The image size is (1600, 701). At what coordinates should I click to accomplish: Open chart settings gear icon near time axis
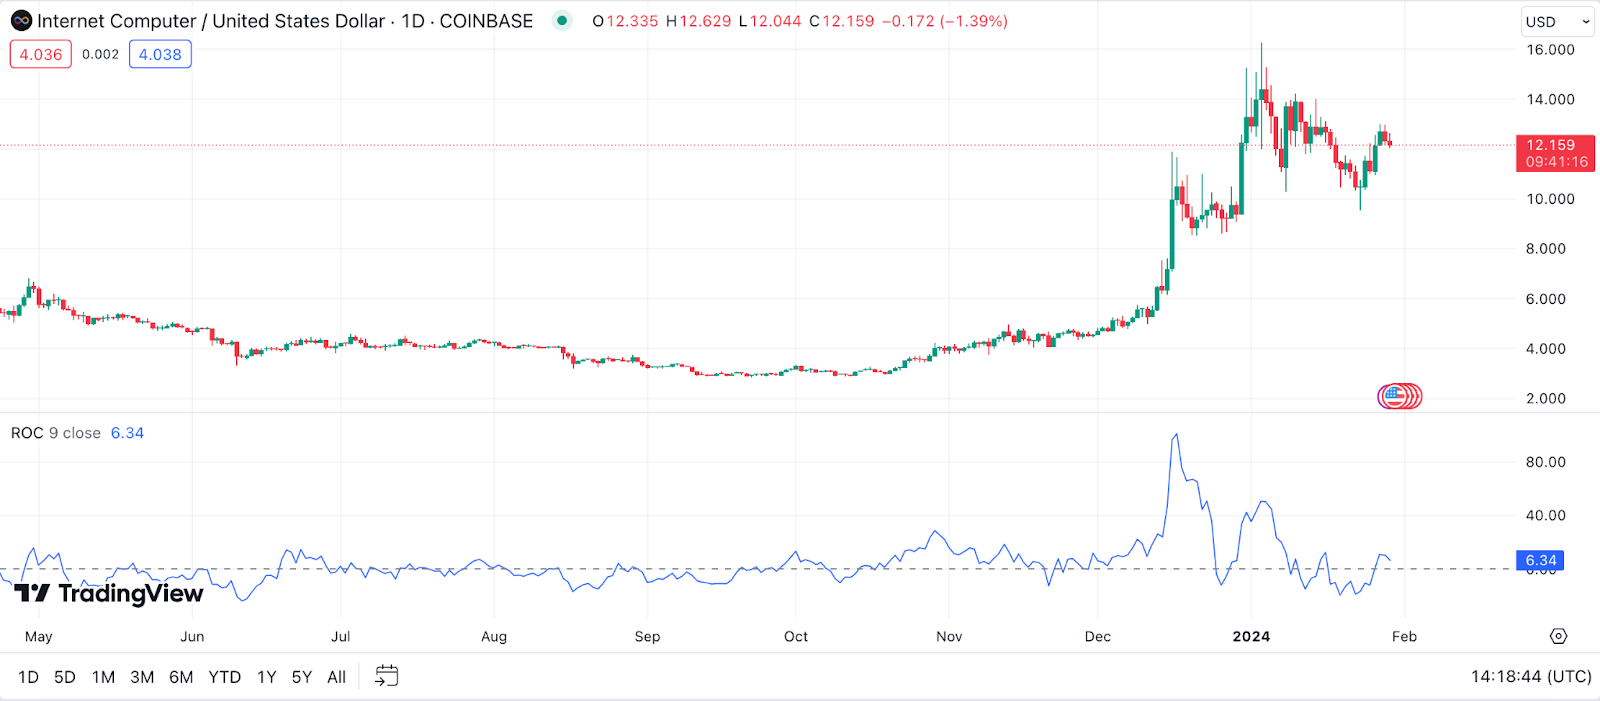click(1558, 636)
